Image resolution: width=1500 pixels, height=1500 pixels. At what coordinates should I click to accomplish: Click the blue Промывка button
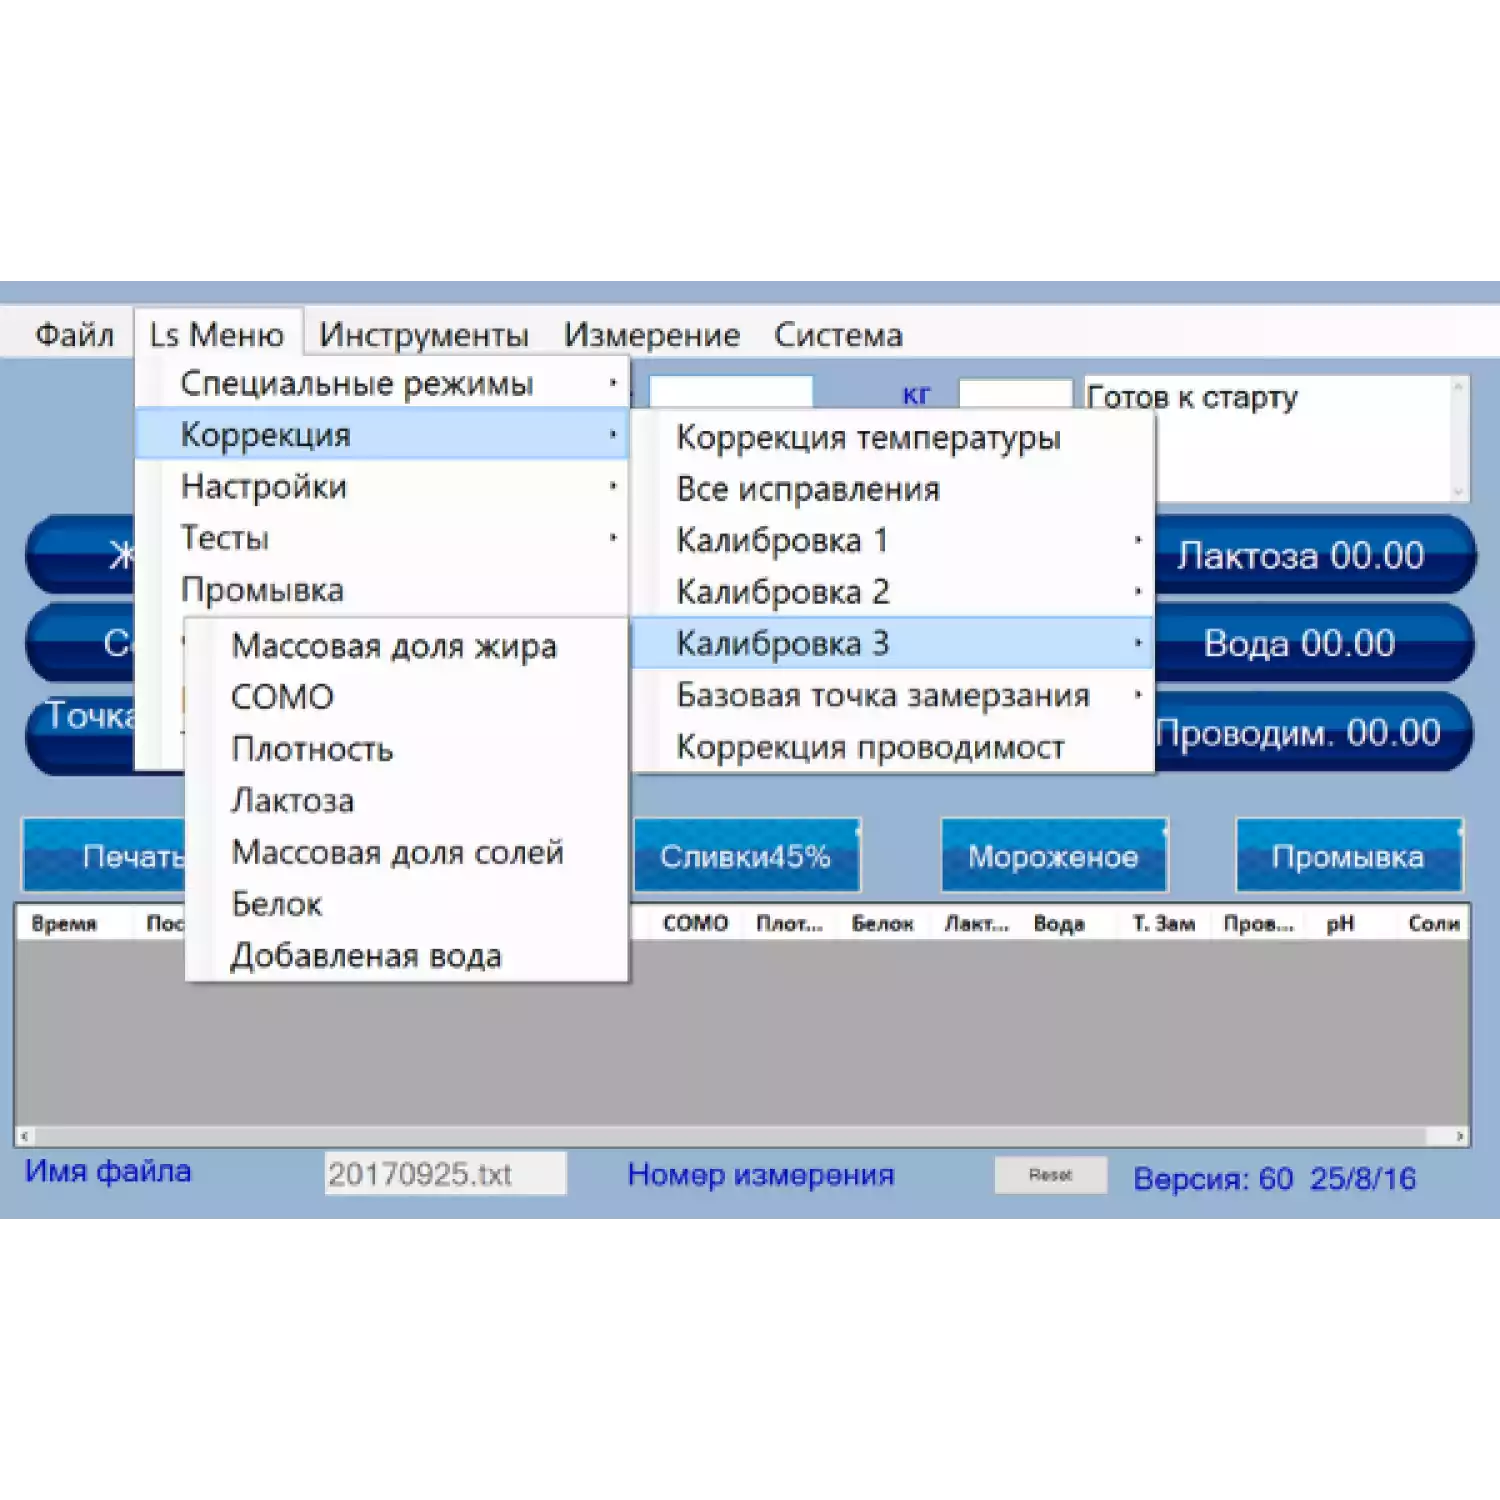pos(1347,856)
